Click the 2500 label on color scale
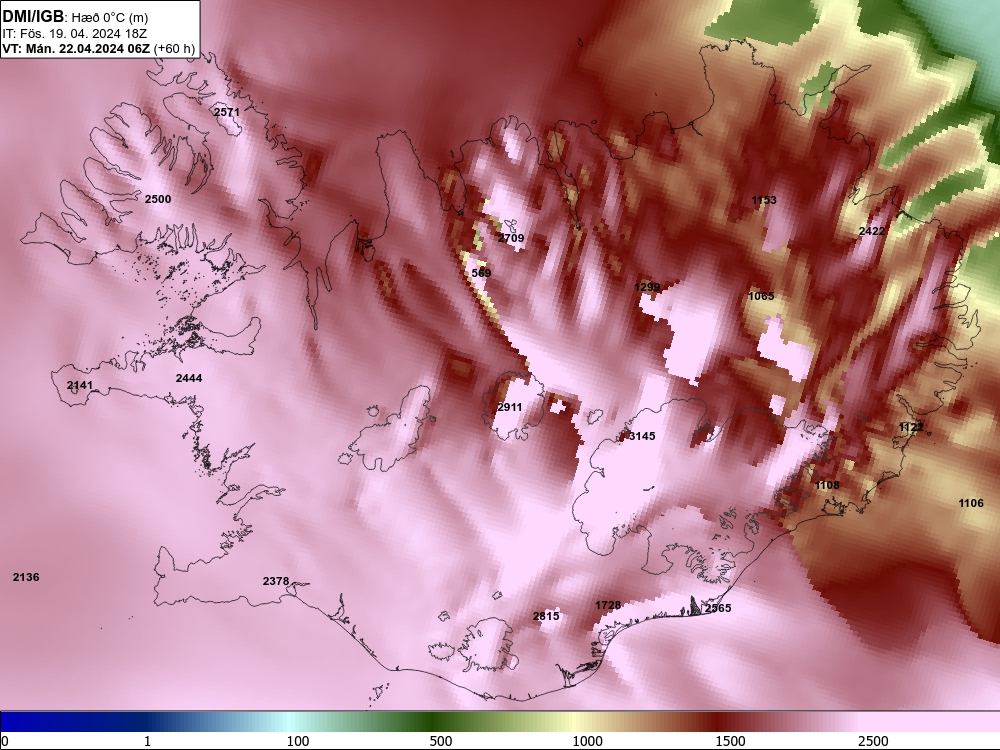Image resolution: width=1000 pixels, height=750 pixels. pos(873,741)
